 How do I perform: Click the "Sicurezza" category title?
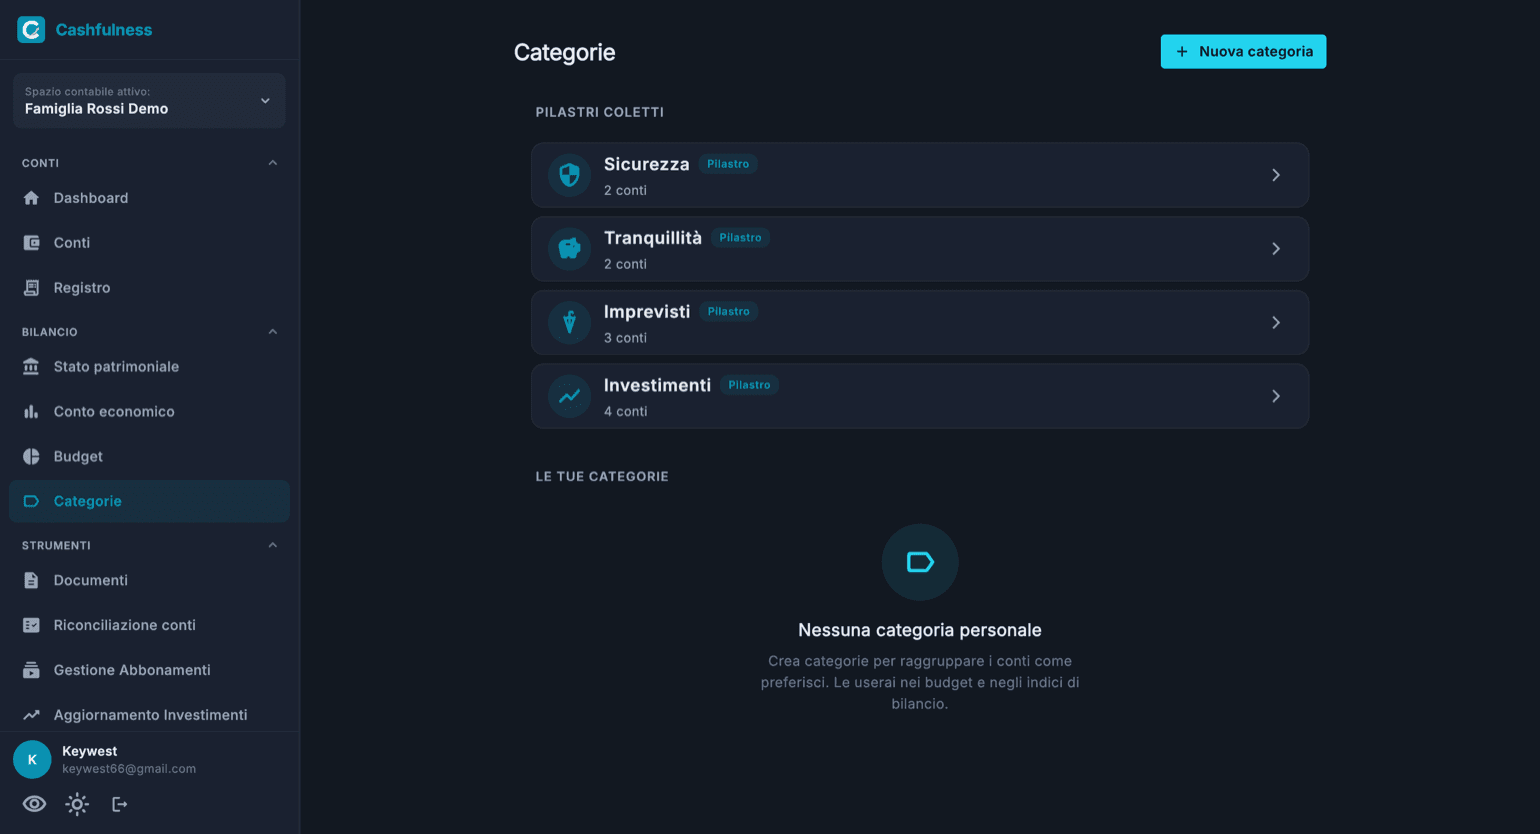646,164
